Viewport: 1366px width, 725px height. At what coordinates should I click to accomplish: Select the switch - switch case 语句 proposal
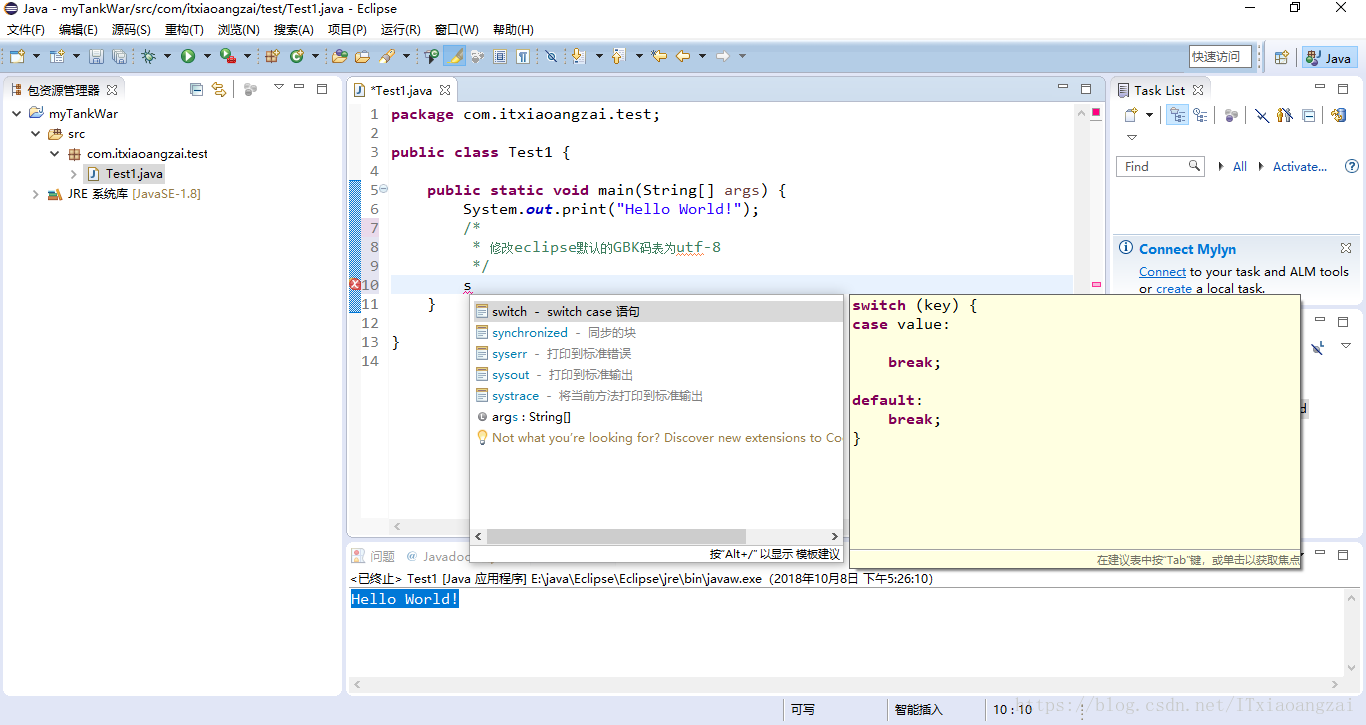click(x=658, y=312)
